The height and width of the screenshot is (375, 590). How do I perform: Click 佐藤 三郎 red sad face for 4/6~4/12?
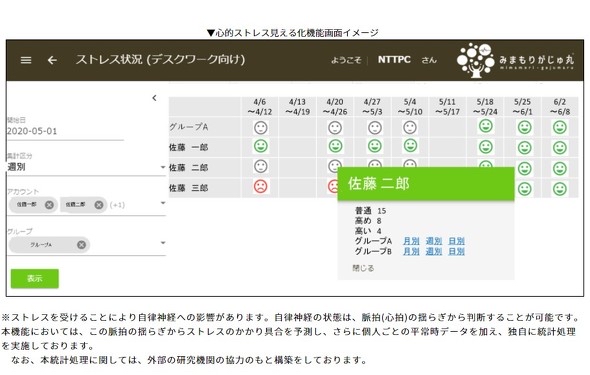pos(260,187)
